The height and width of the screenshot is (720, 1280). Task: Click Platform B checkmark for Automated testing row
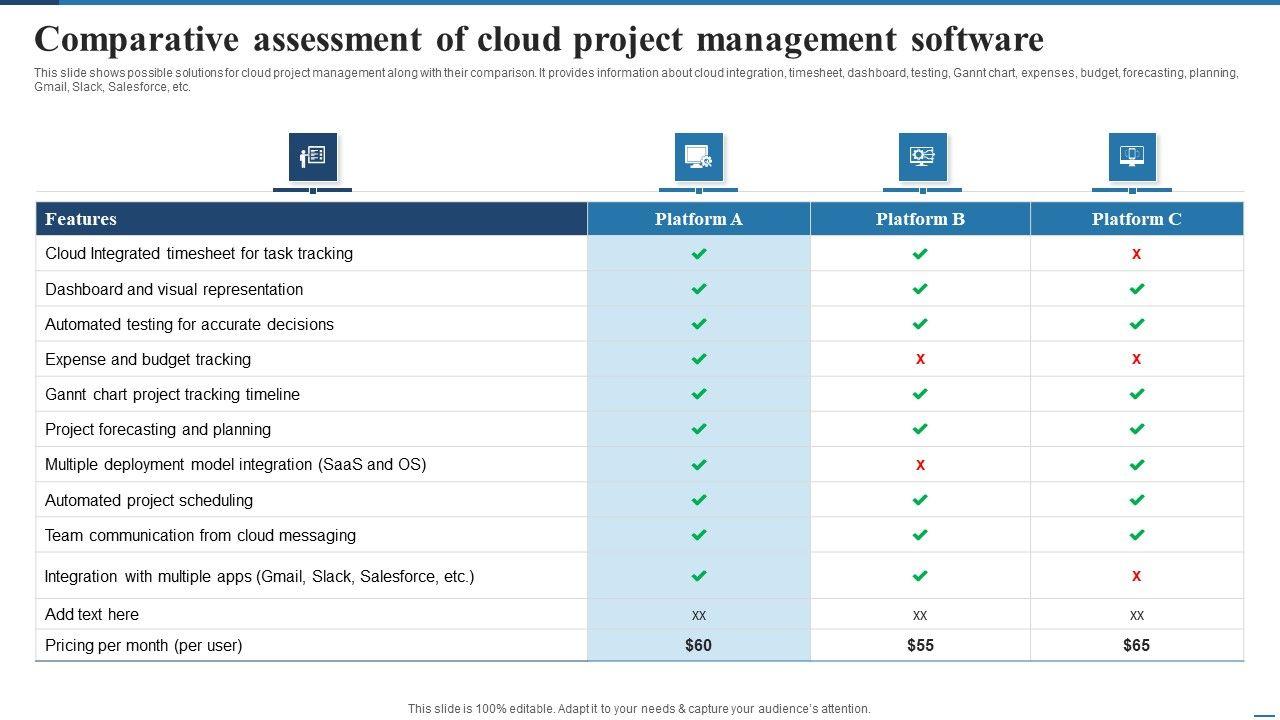[920, 324]
